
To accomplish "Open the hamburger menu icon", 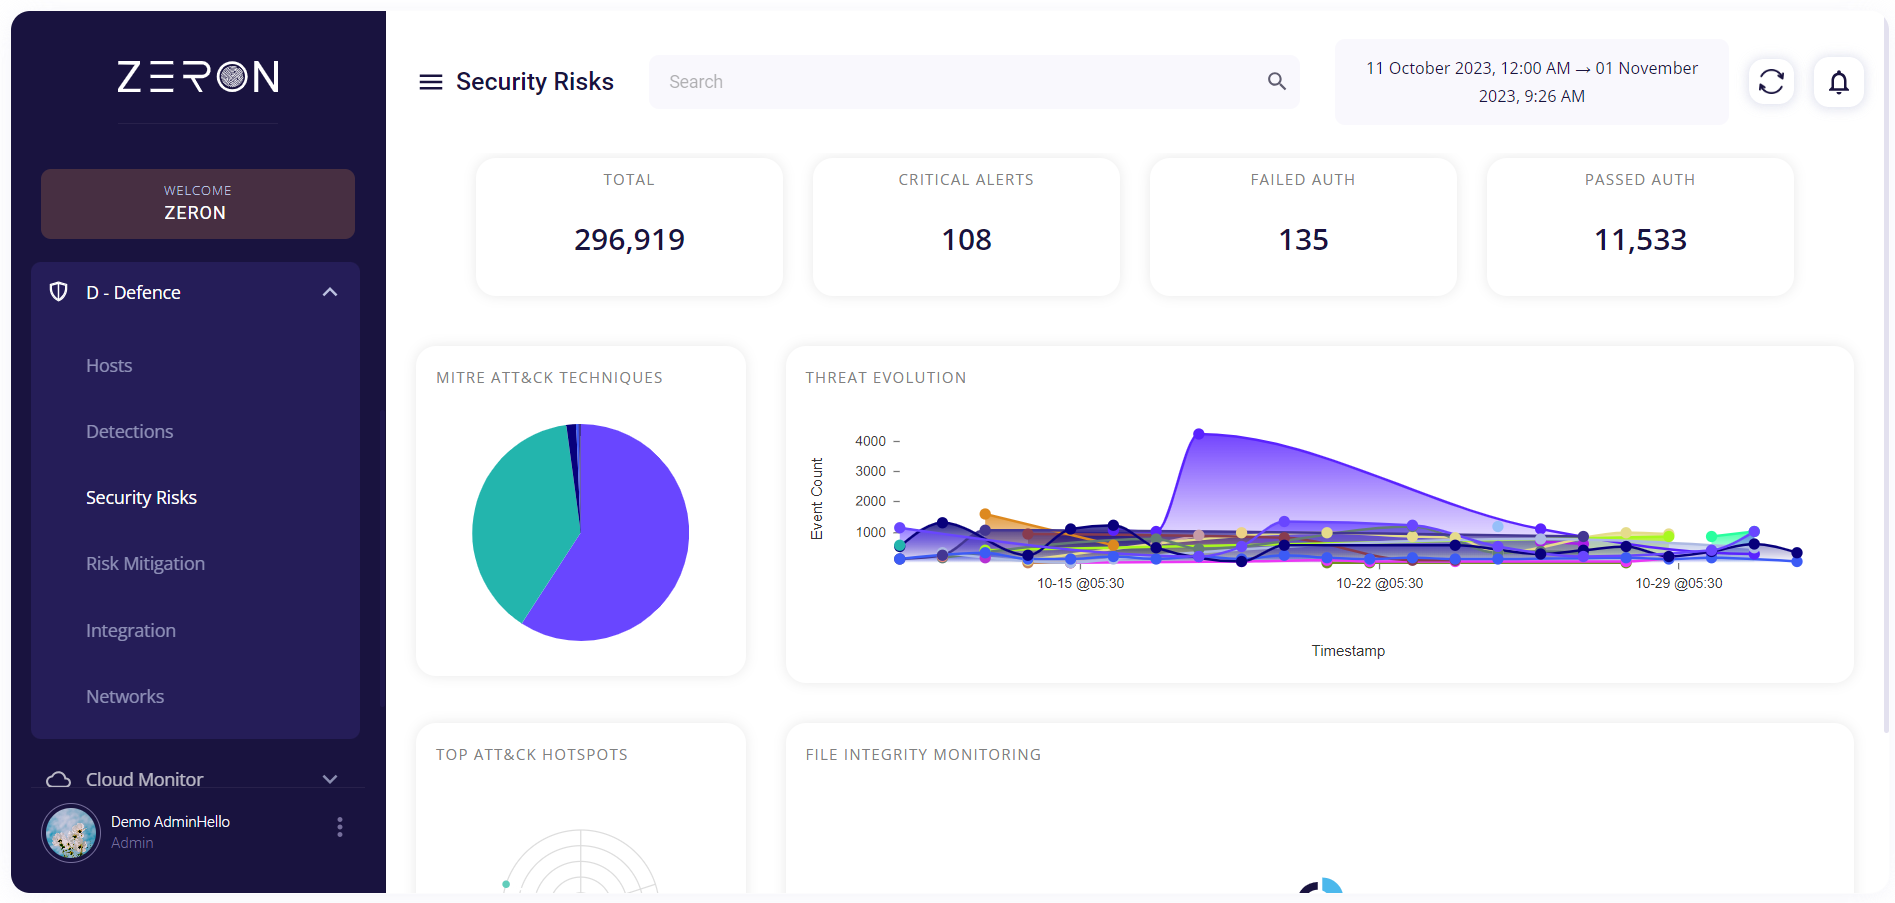I will point(430,82).
